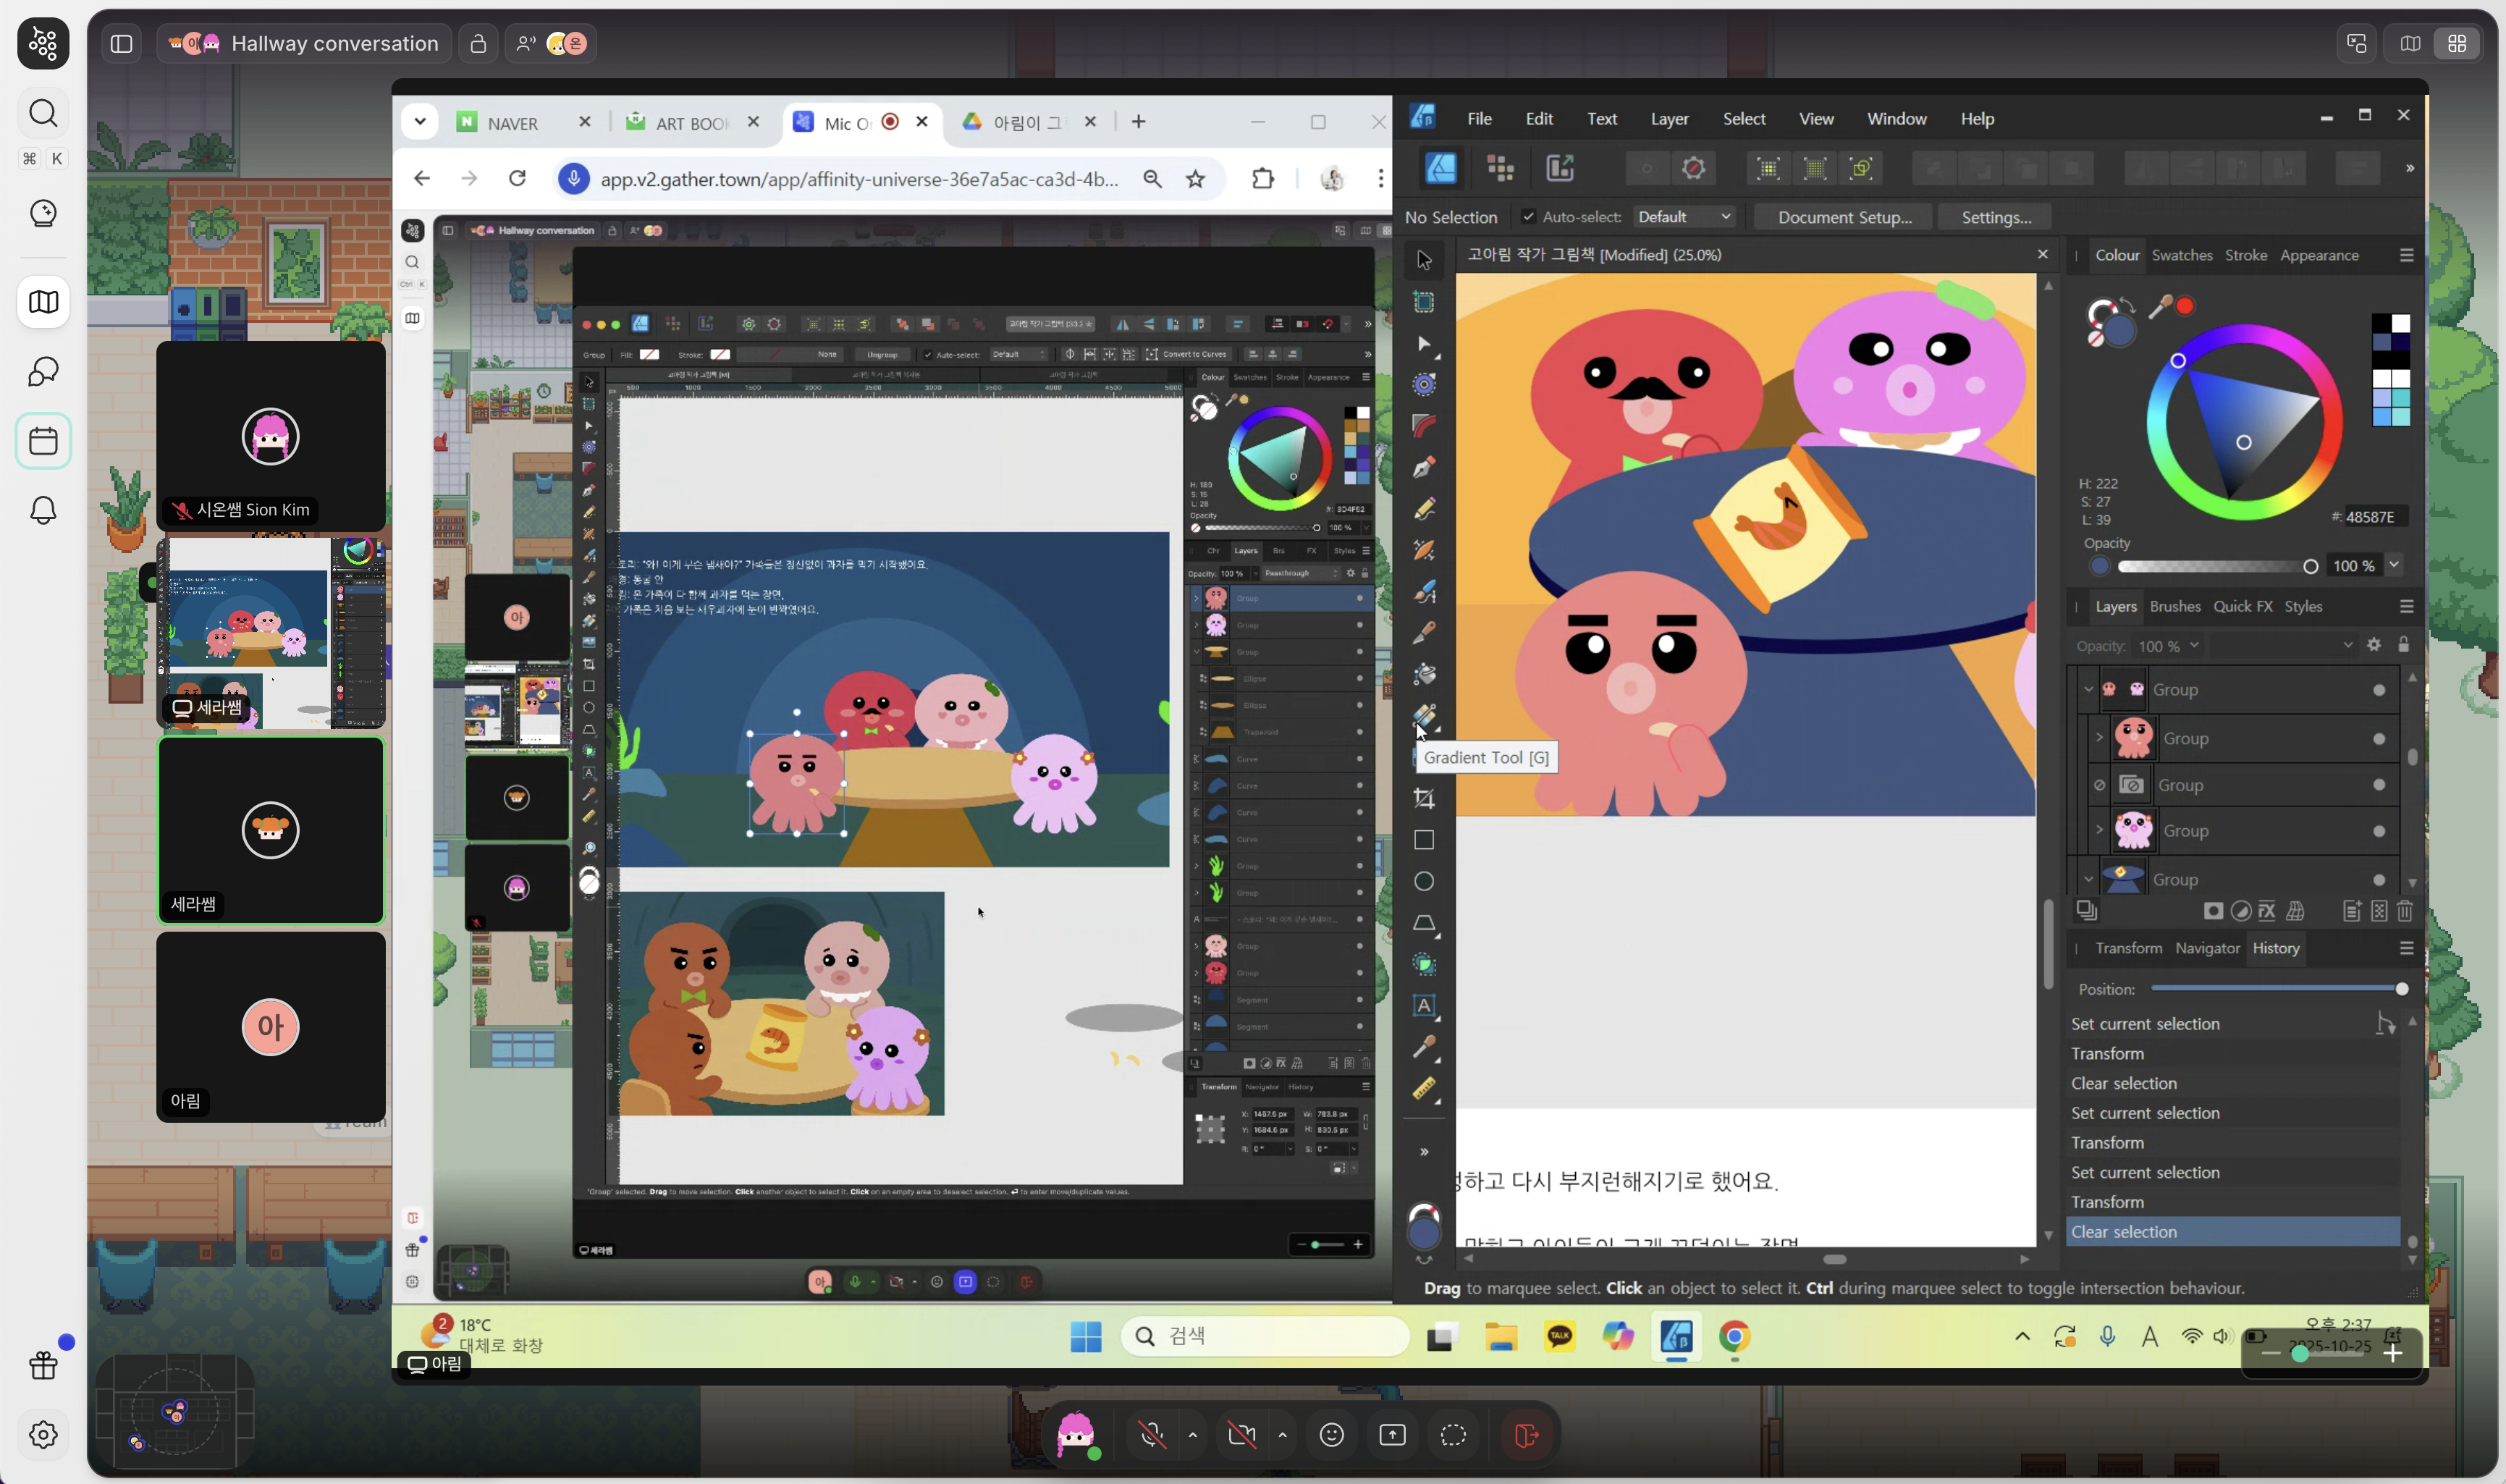Select the Corner tool
The width and height of the screenshot is (2506, 1484).
1424,426
